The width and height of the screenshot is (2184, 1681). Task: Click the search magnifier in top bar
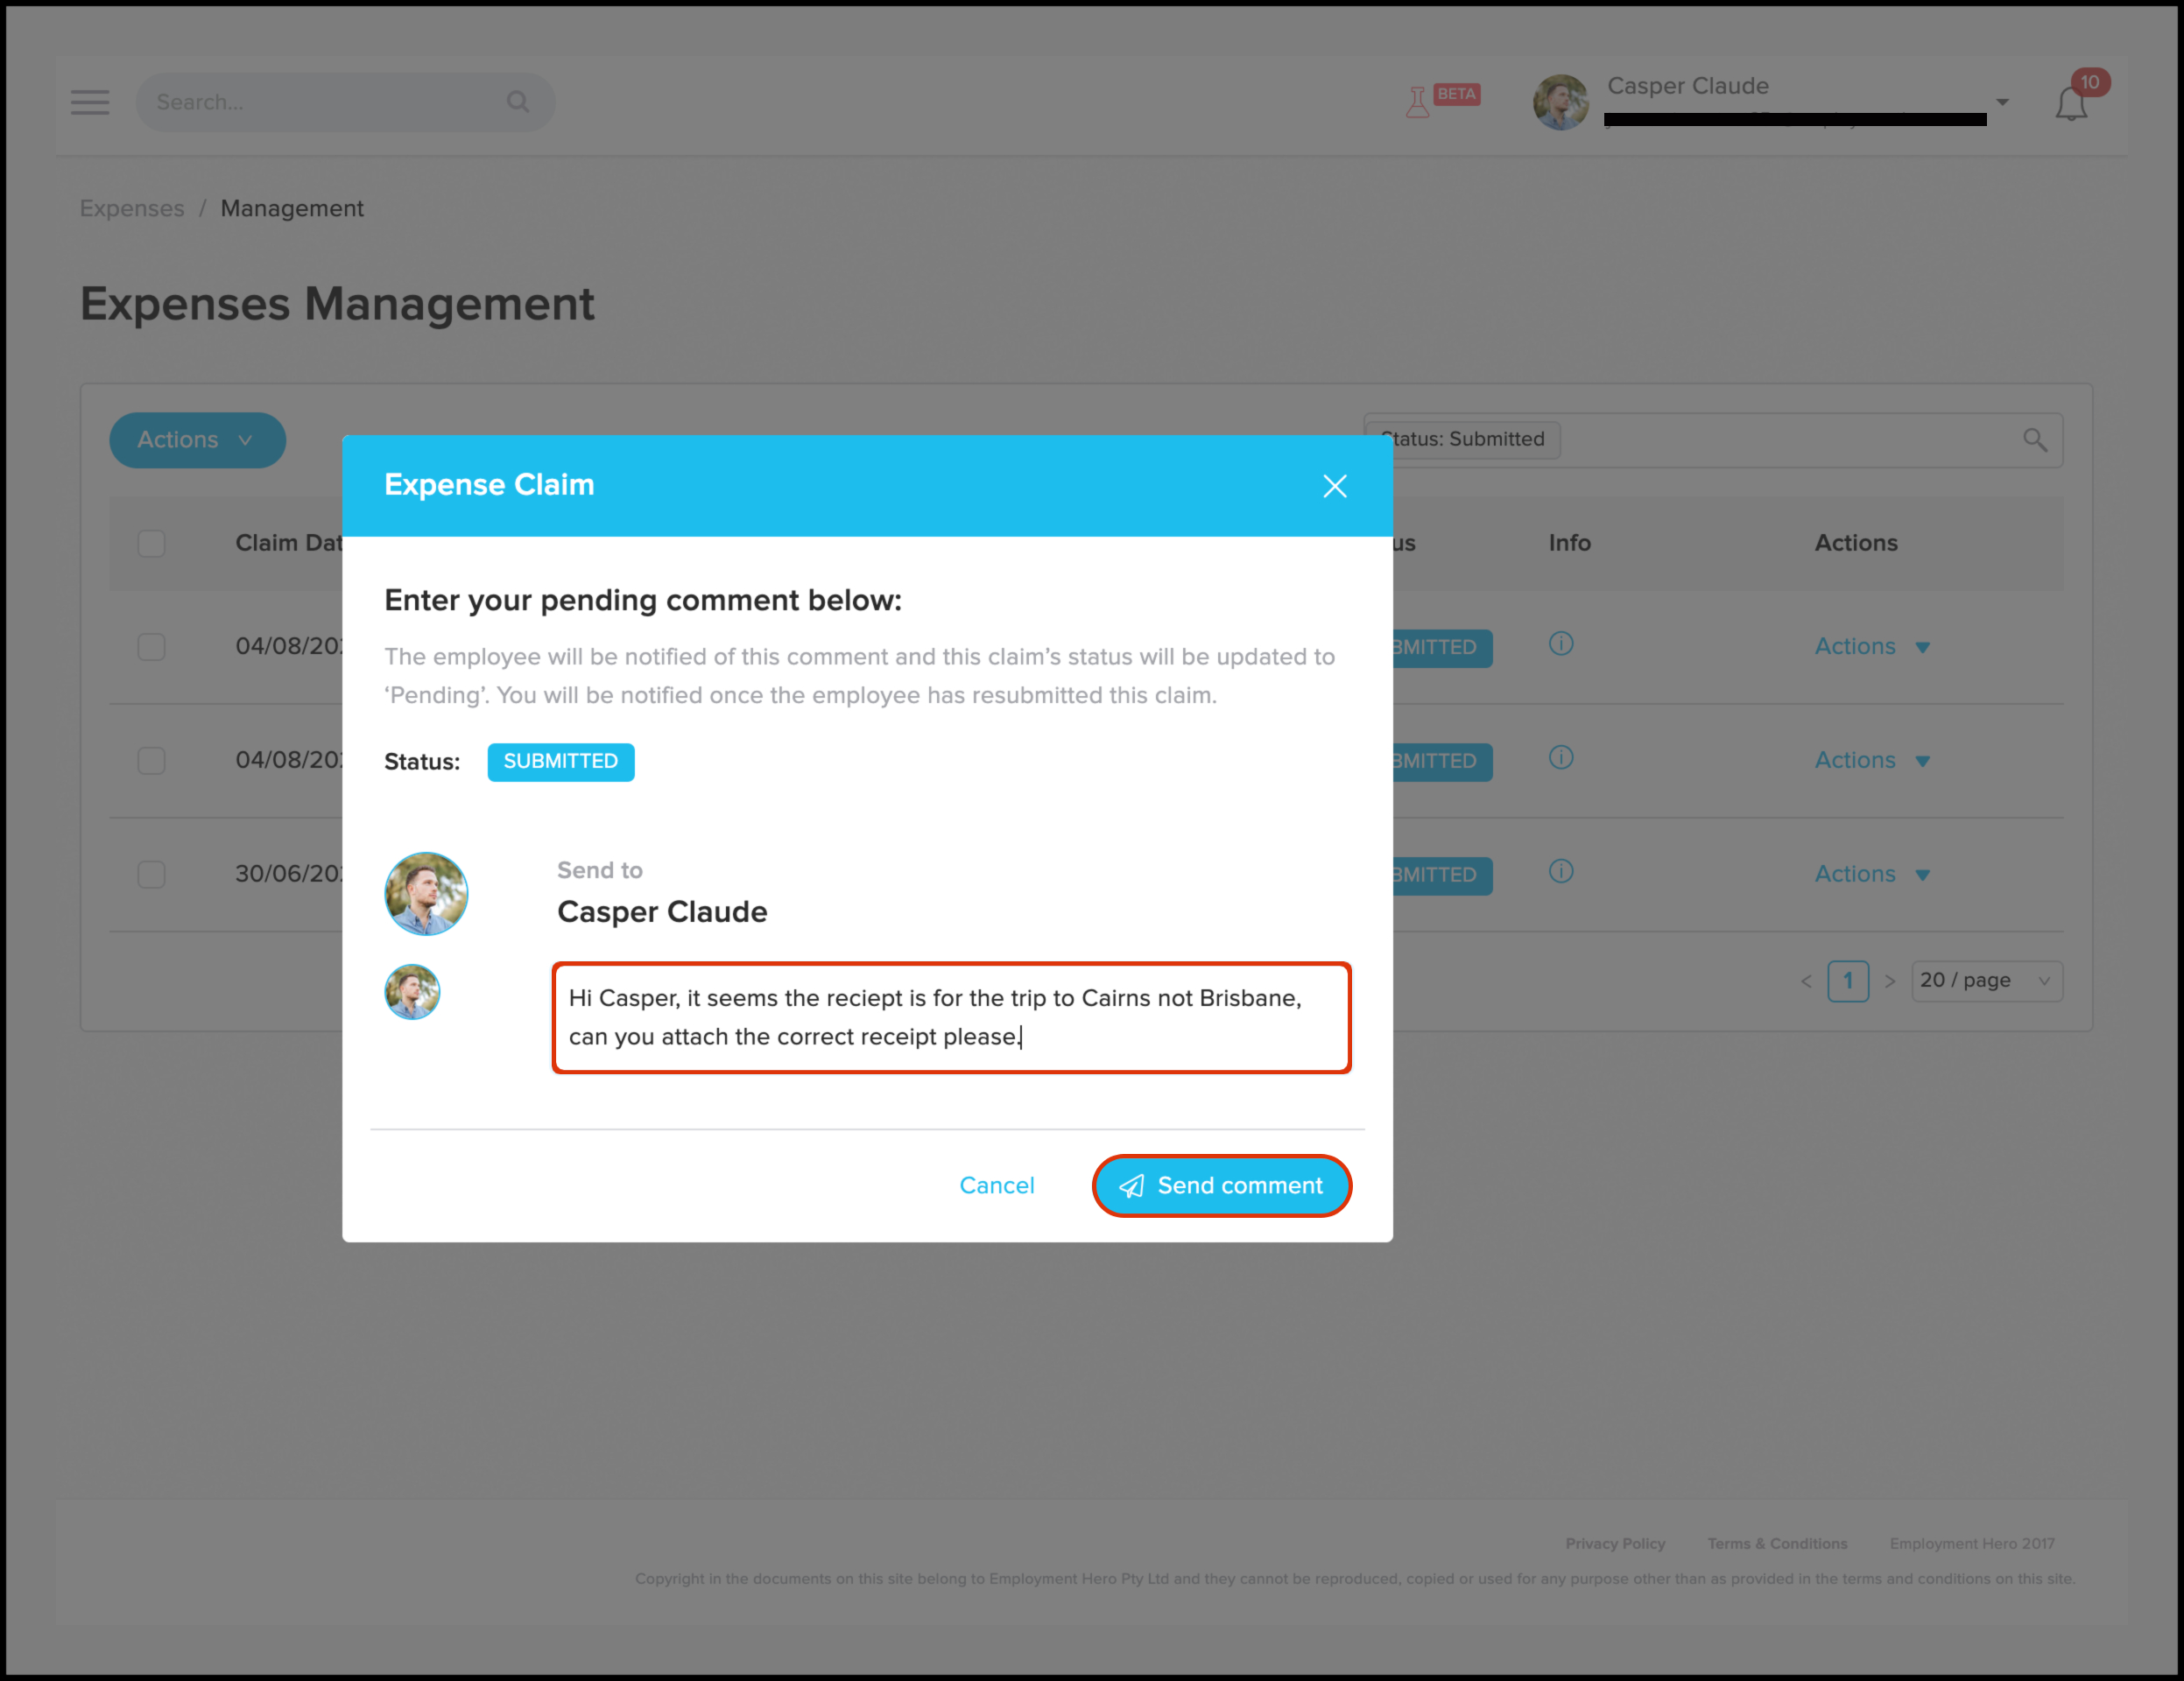click(x=517, y=102)
